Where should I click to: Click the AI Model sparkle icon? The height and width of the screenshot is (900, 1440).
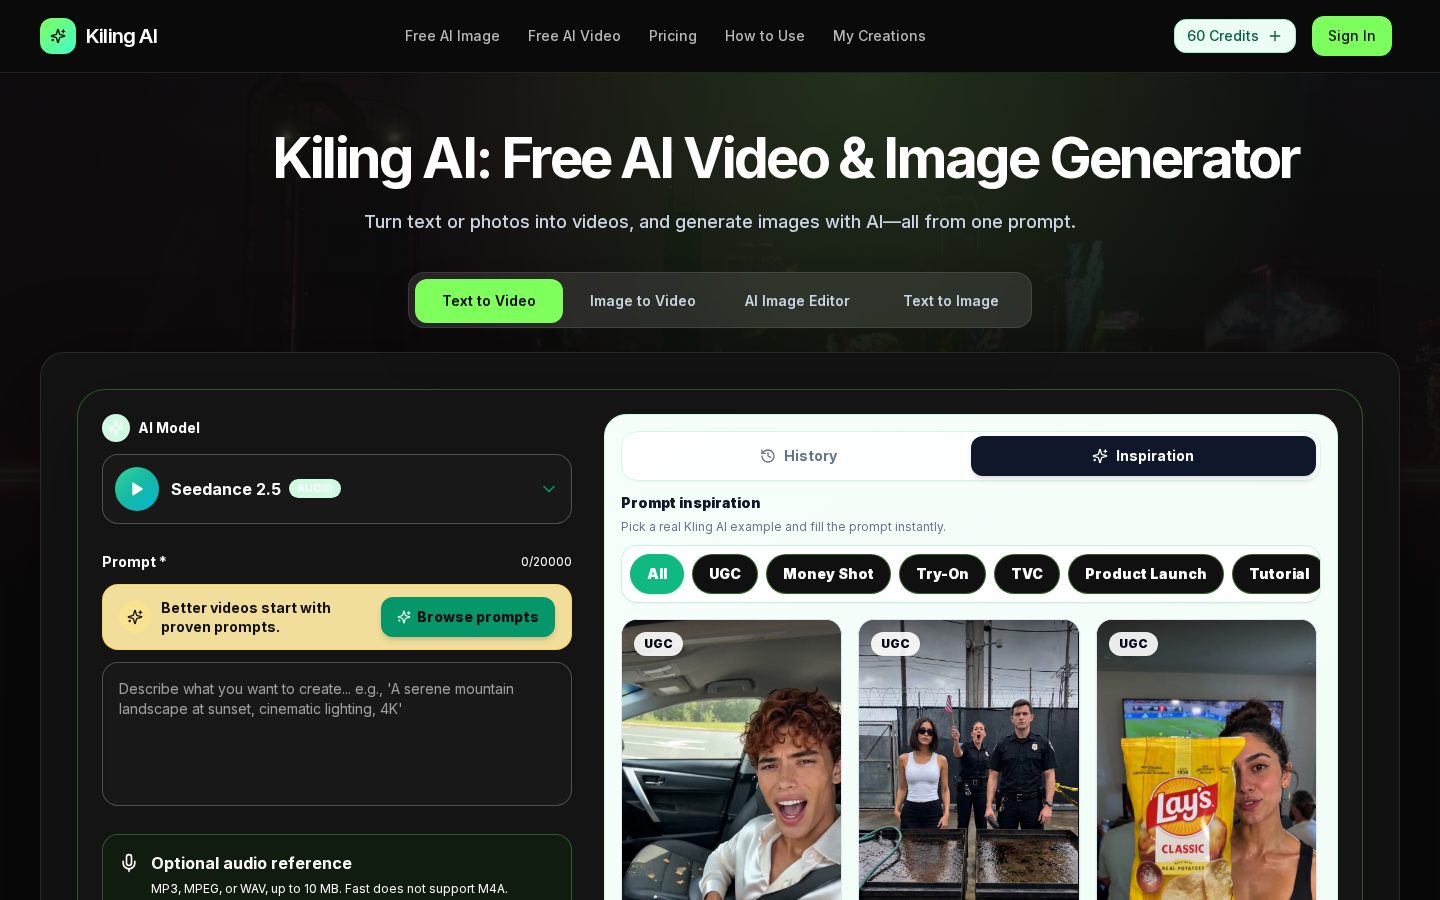116,428
